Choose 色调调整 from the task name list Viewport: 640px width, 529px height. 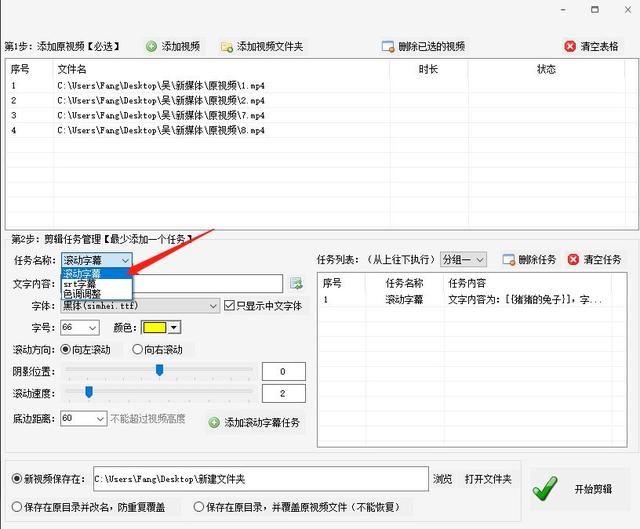tap(82, 294)
